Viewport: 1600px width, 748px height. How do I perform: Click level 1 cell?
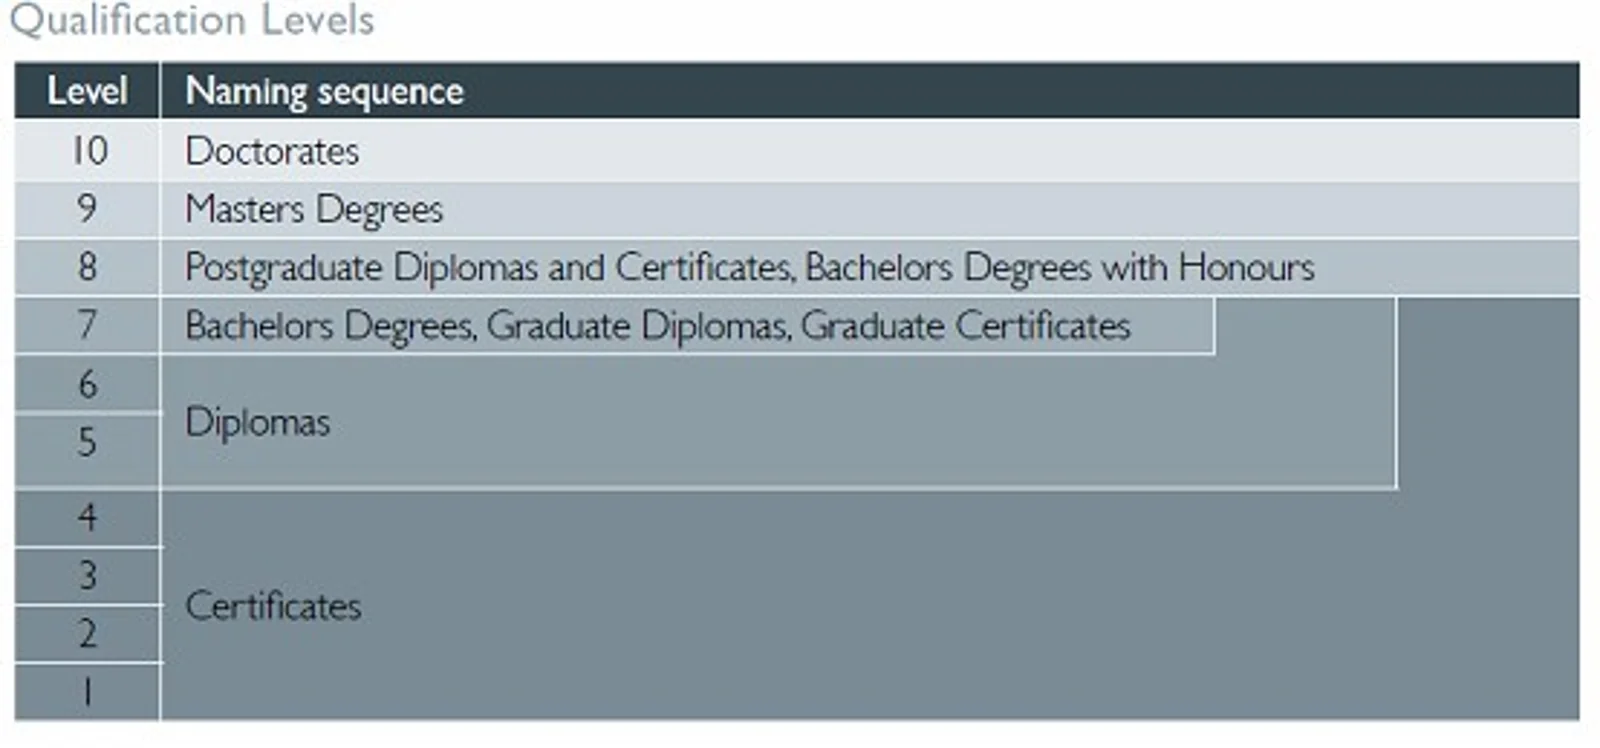pos(87,691)
